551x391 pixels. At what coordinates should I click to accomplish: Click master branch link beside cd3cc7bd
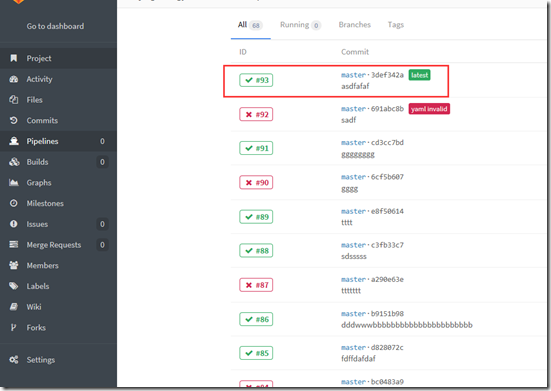(354, 143)
